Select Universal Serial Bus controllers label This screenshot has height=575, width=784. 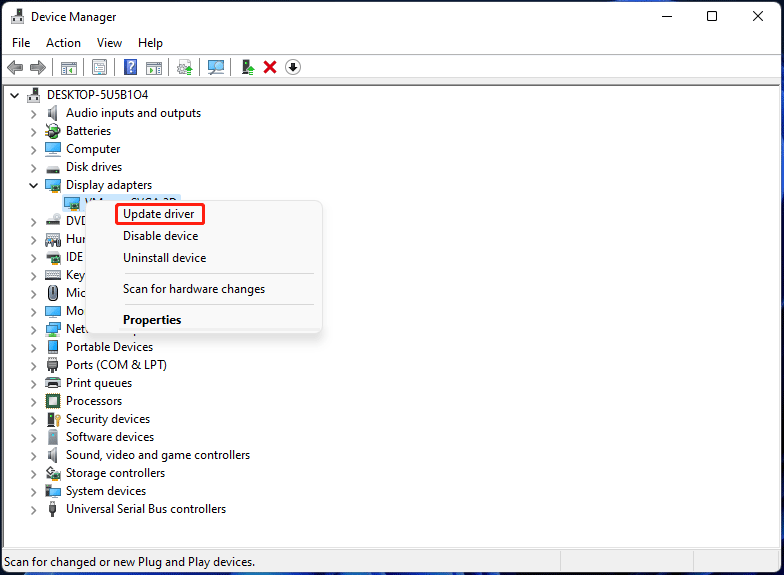[146, 509]
